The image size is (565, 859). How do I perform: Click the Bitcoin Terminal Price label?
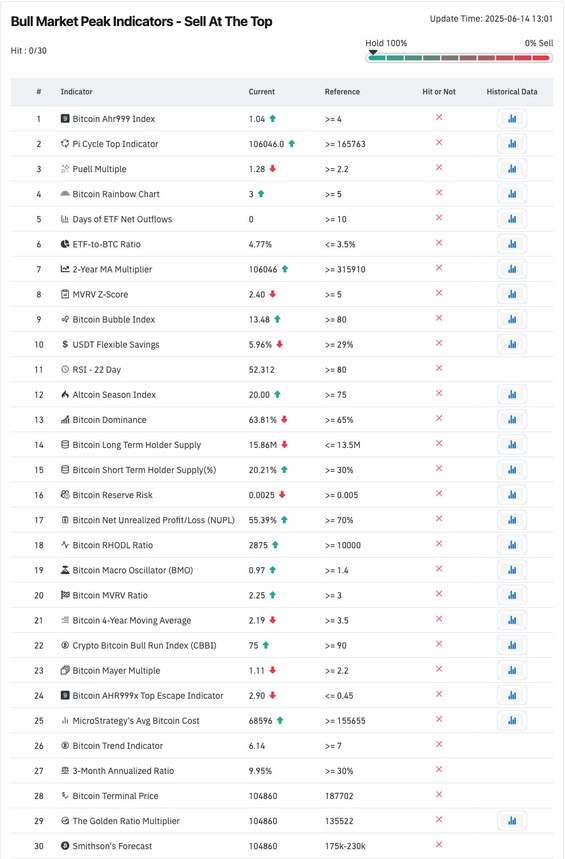point(115,796)
